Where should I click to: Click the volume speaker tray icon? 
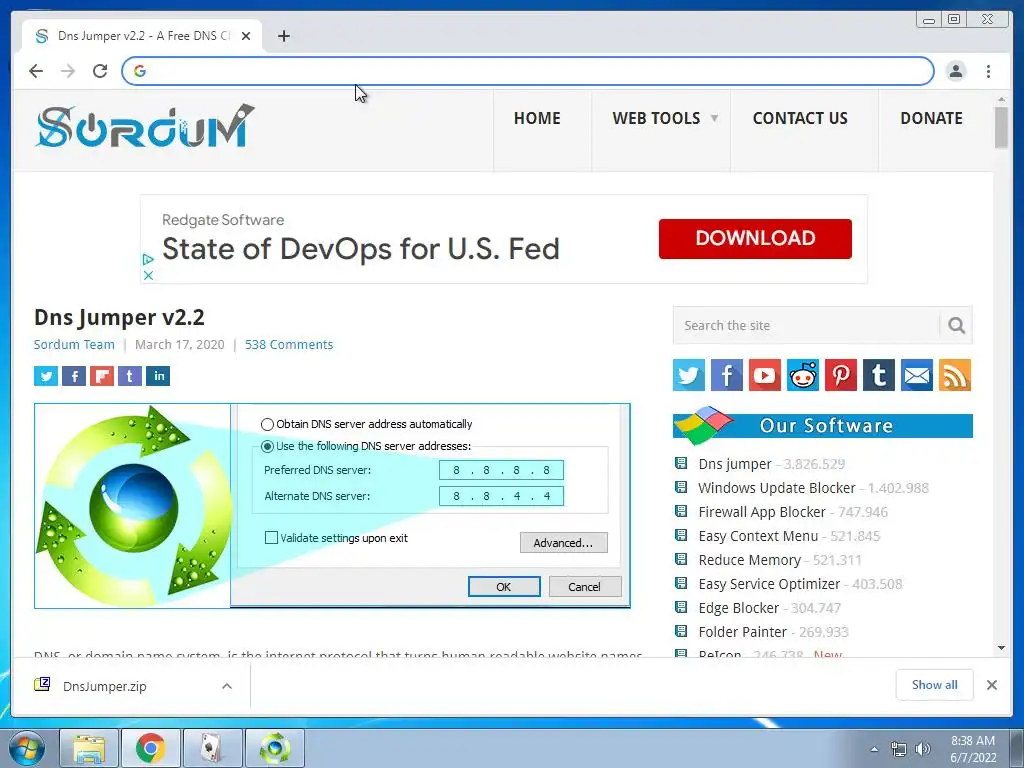pos(923,749)
